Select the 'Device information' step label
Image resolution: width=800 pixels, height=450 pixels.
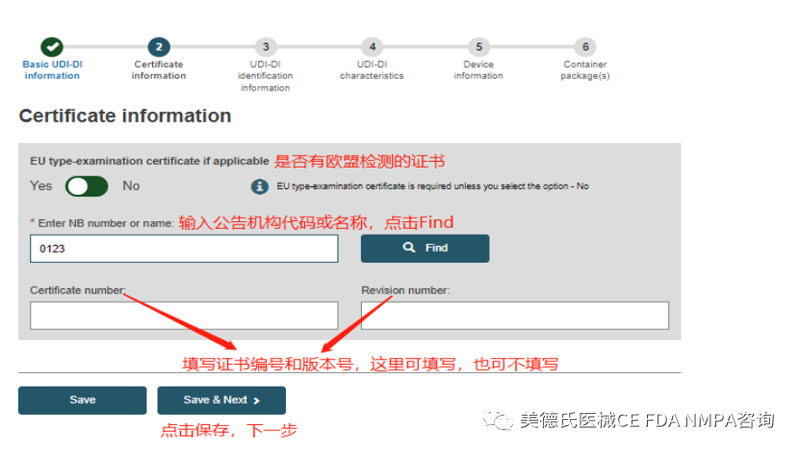point(479,69)
